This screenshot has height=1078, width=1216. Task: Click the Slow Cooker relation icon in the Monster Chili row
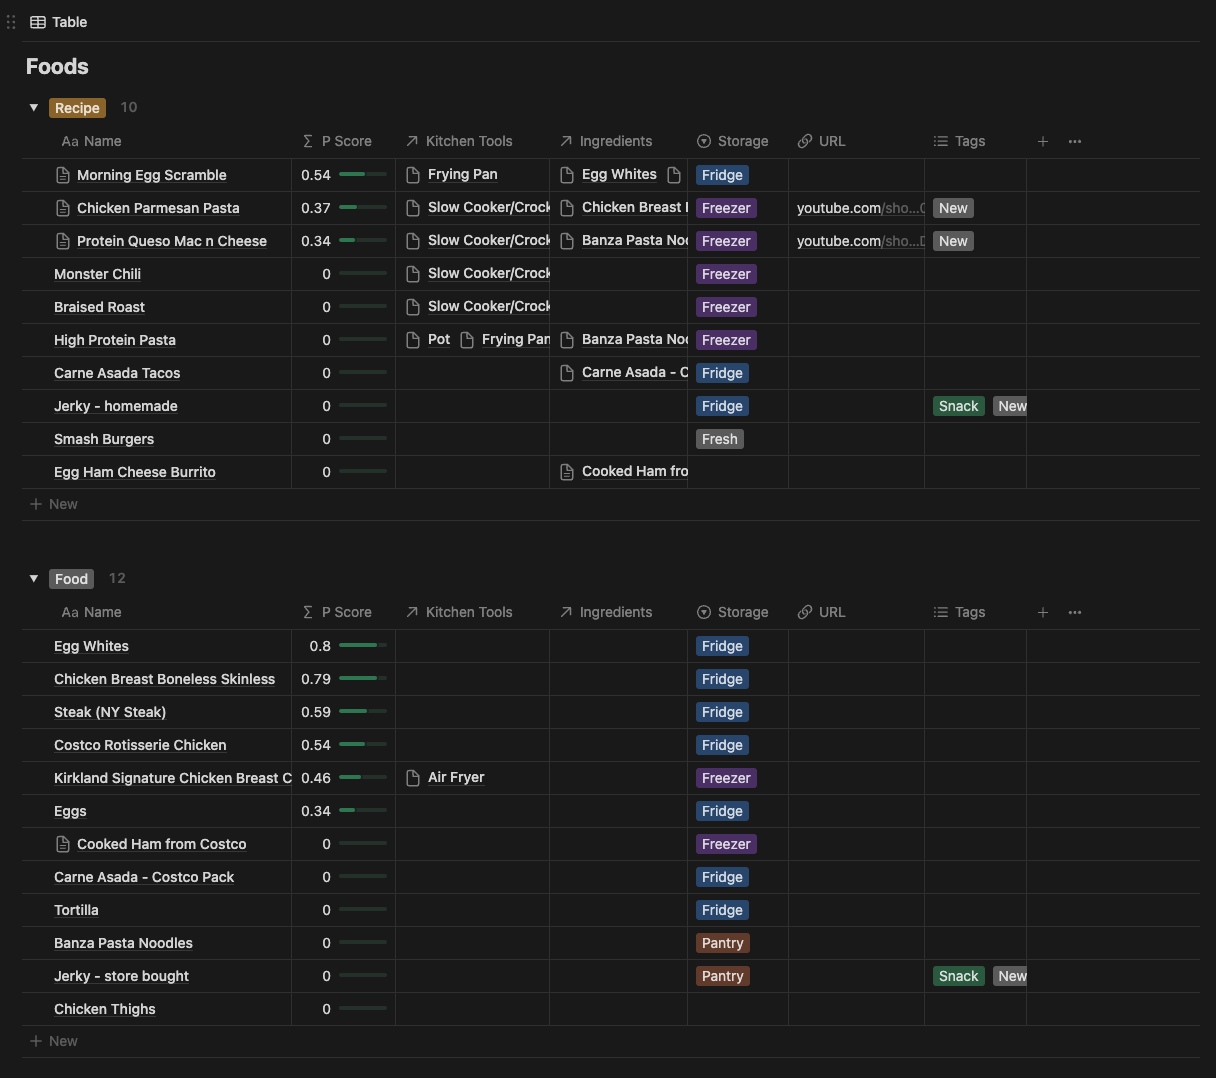coord(413,274)
